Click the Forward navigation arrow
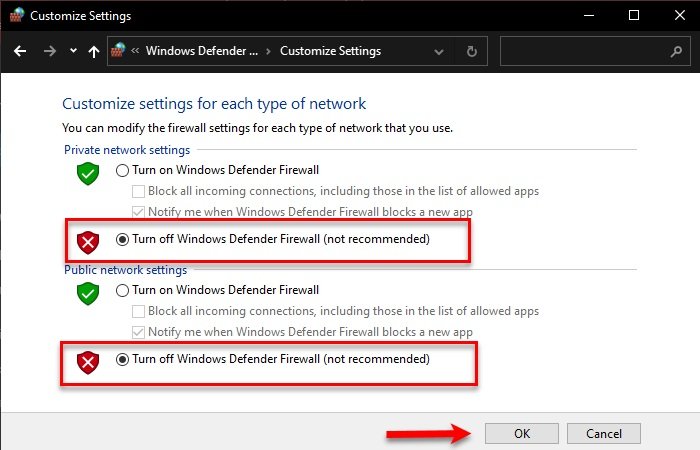The height and width of the screenshot is (450, 700). (x=49, y=51)
